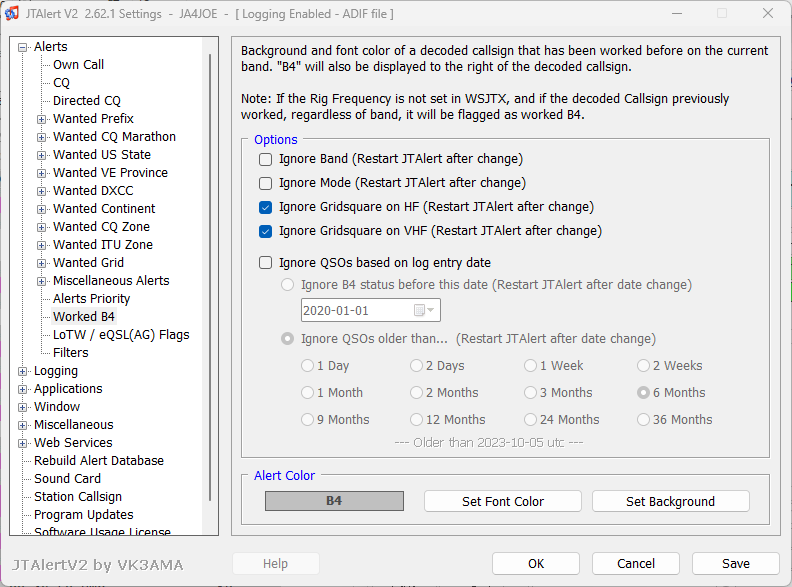Collapse the Alerts tree node
This screenshot has height=587, width=792.
22,47
